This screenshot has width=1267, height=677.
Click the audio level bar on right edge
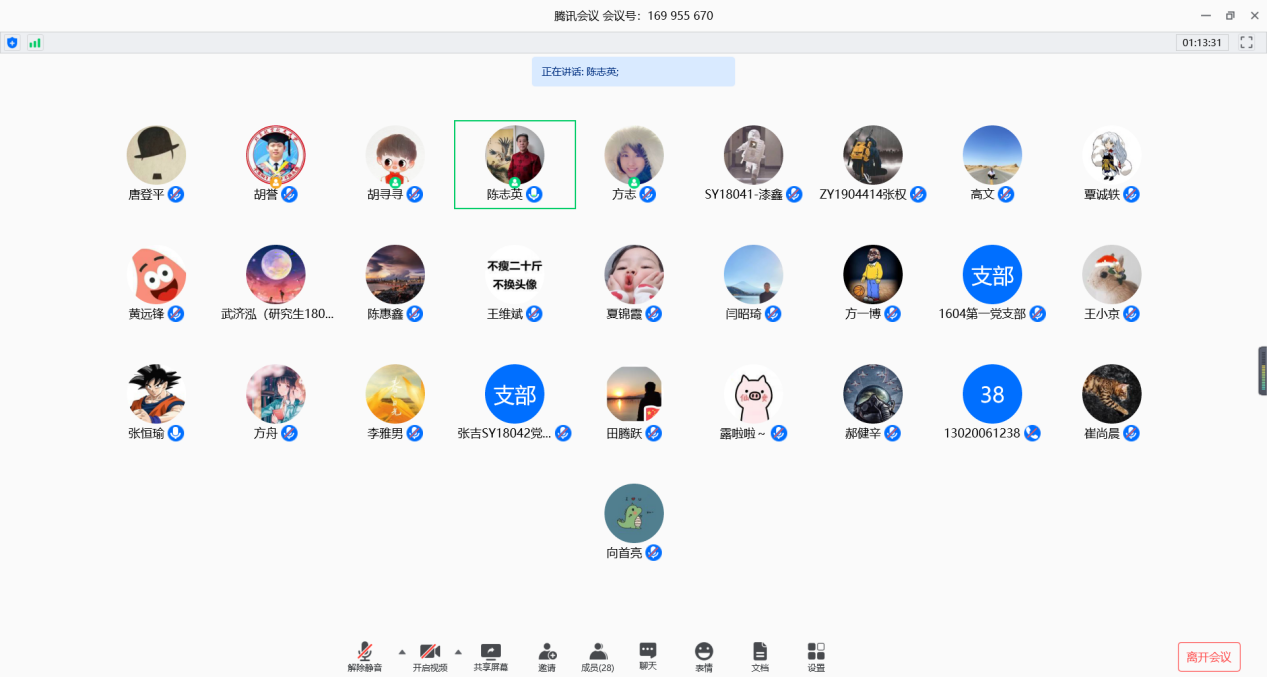point(1262,371)
